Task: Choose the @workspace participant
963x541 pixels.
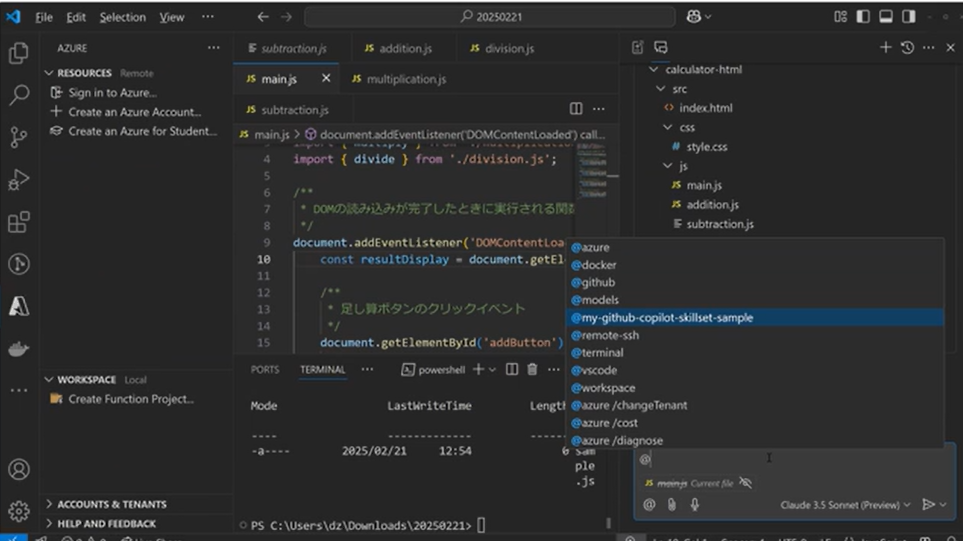Action: (754, 388)
